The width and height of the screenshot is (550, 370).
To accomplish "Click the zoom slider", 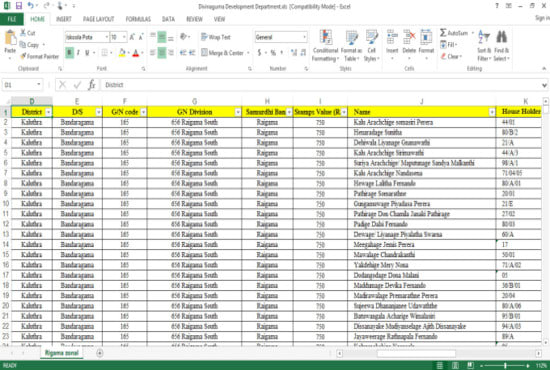I will (x=505, y=365).
